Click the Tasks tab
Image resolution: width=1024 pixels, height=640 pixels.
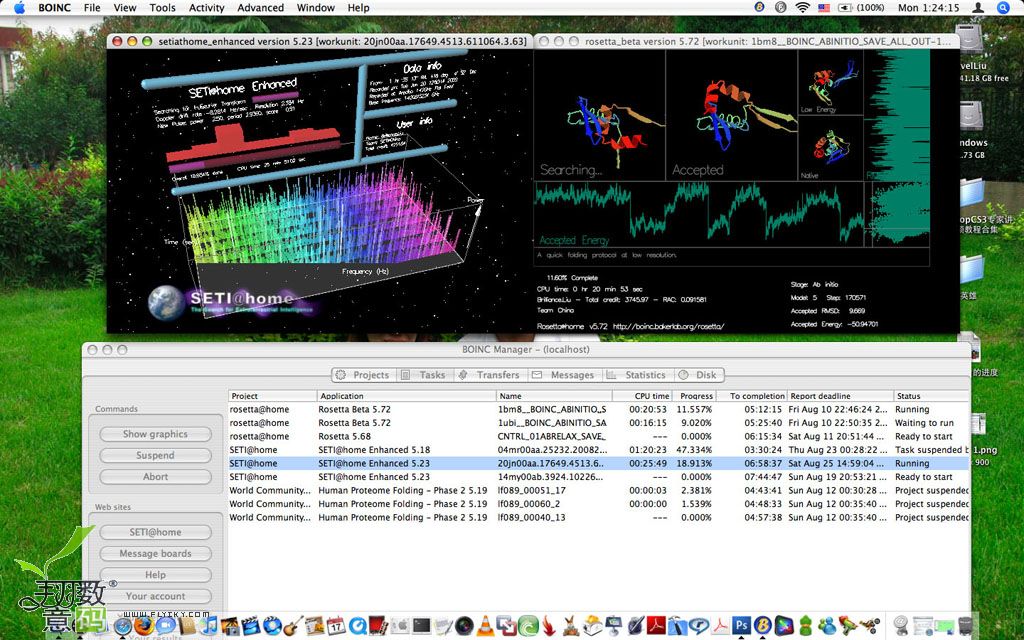pos(424,375)
